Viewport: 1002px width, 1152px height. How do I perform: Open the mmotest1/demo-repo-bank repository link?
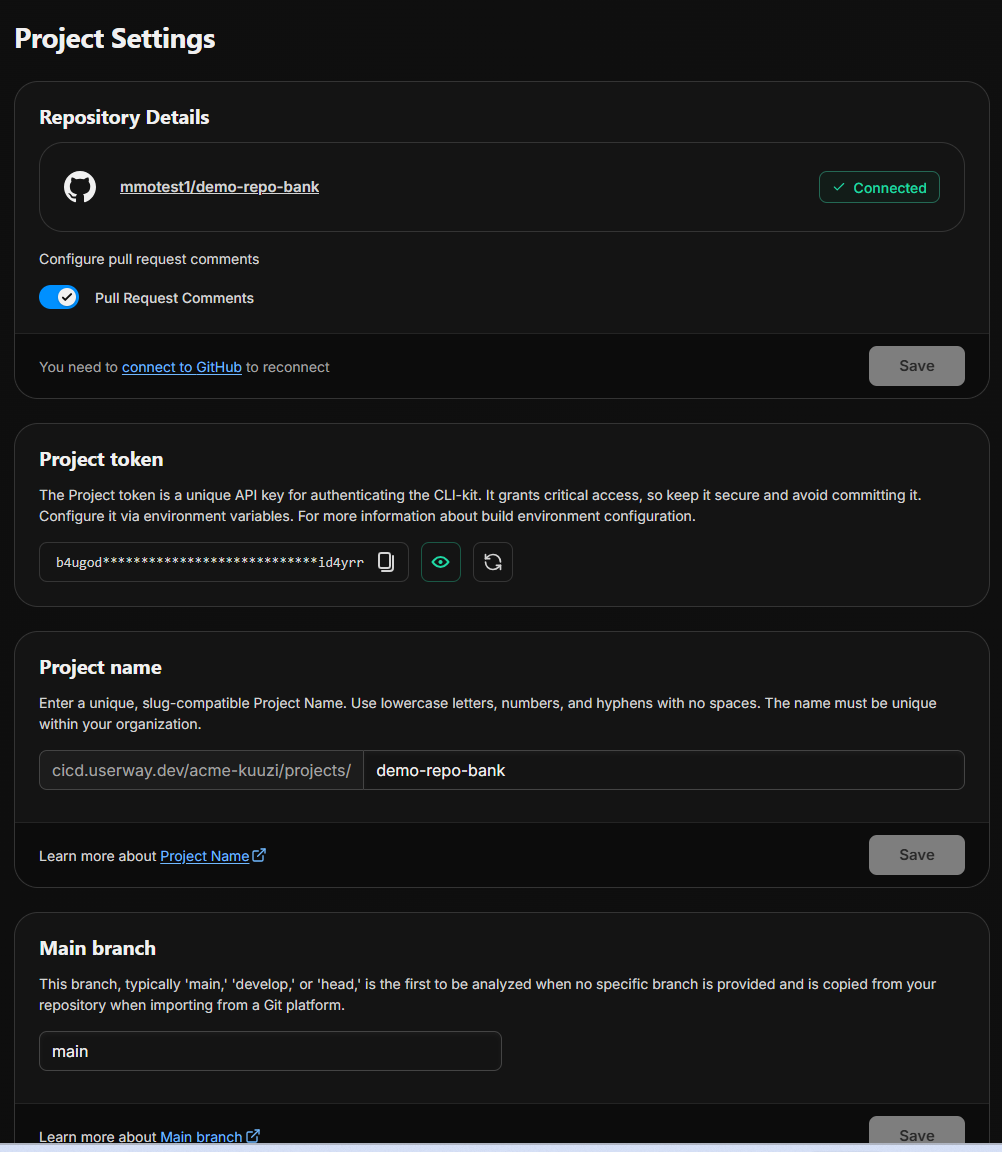pos(219,187)
